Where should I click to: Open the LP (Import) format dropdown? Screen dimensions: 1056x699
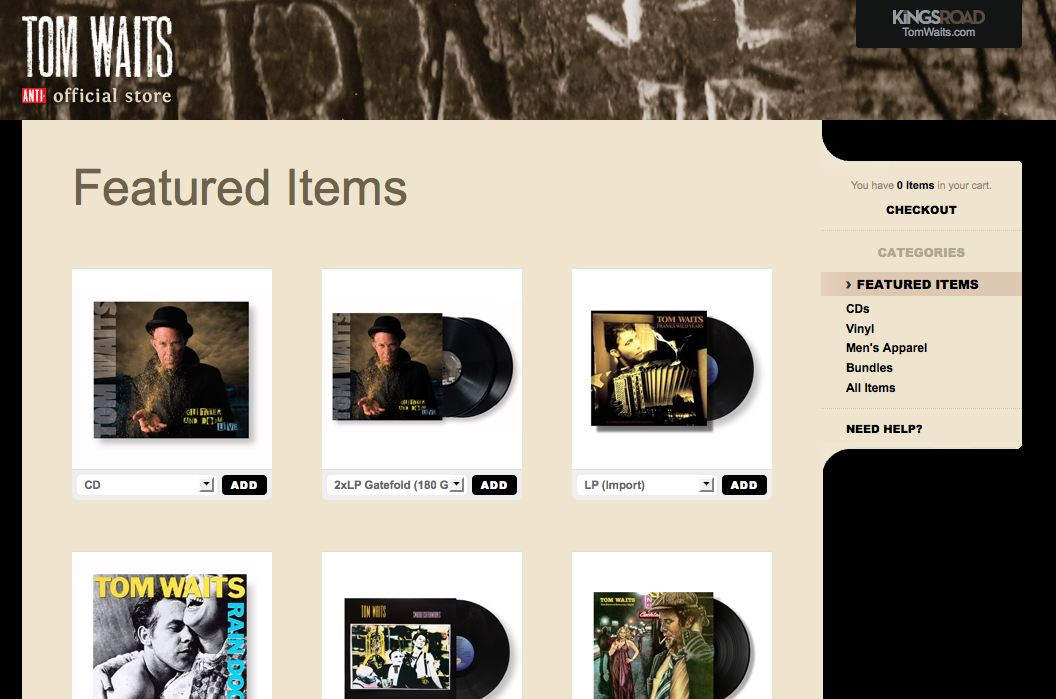(x=646, y=485)
